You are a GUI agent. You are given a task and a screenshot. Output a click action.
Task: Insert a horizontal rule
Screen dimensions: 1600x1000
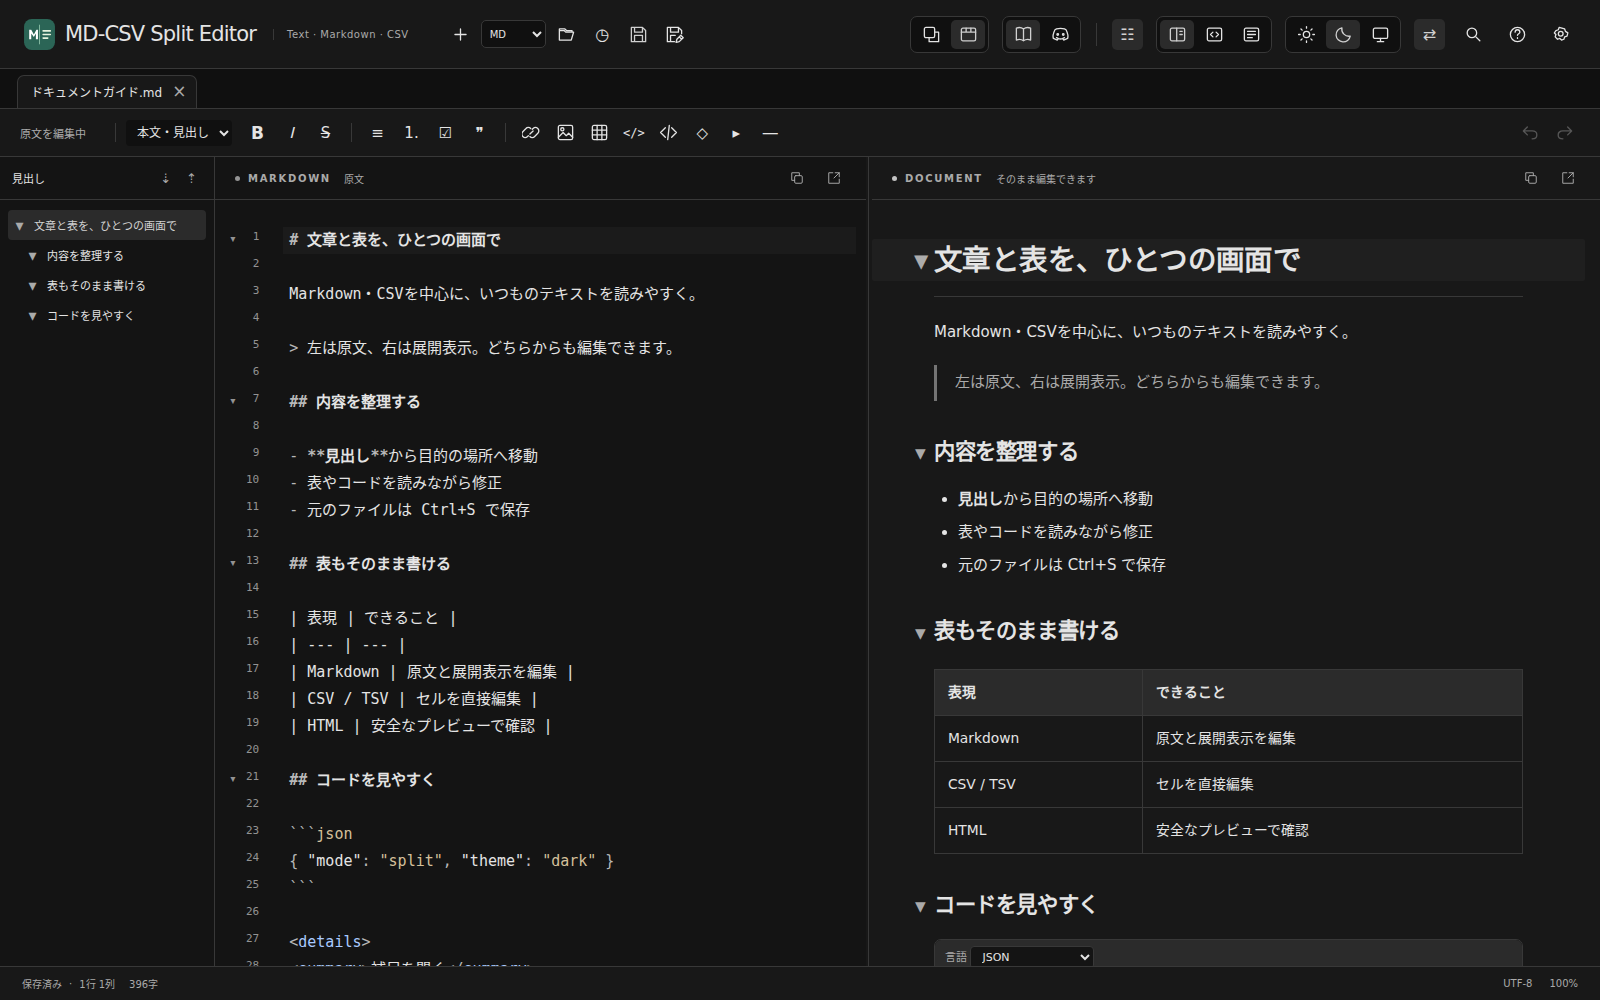point(770,132)
